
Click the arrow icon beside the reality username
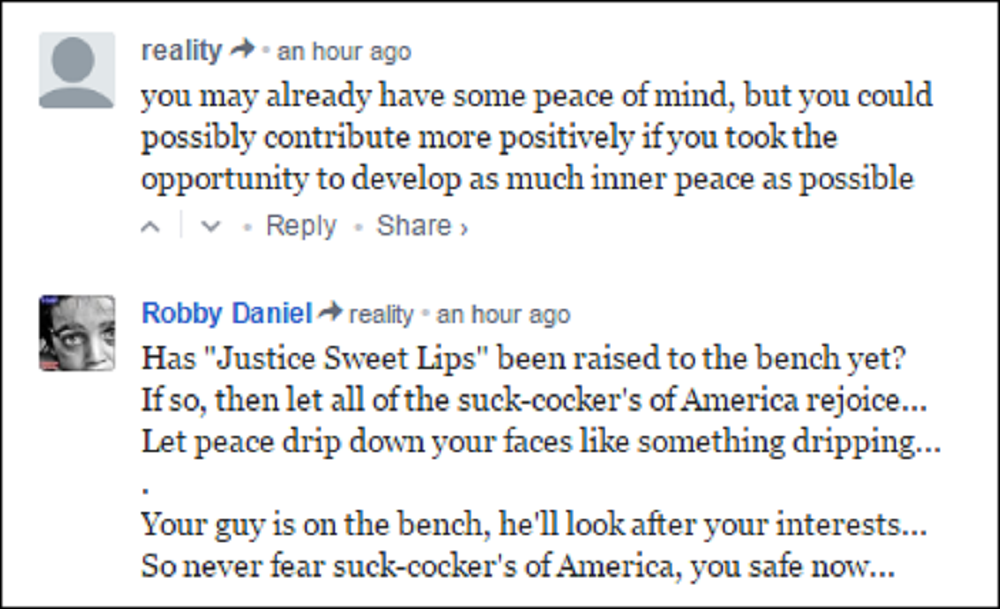242,49
